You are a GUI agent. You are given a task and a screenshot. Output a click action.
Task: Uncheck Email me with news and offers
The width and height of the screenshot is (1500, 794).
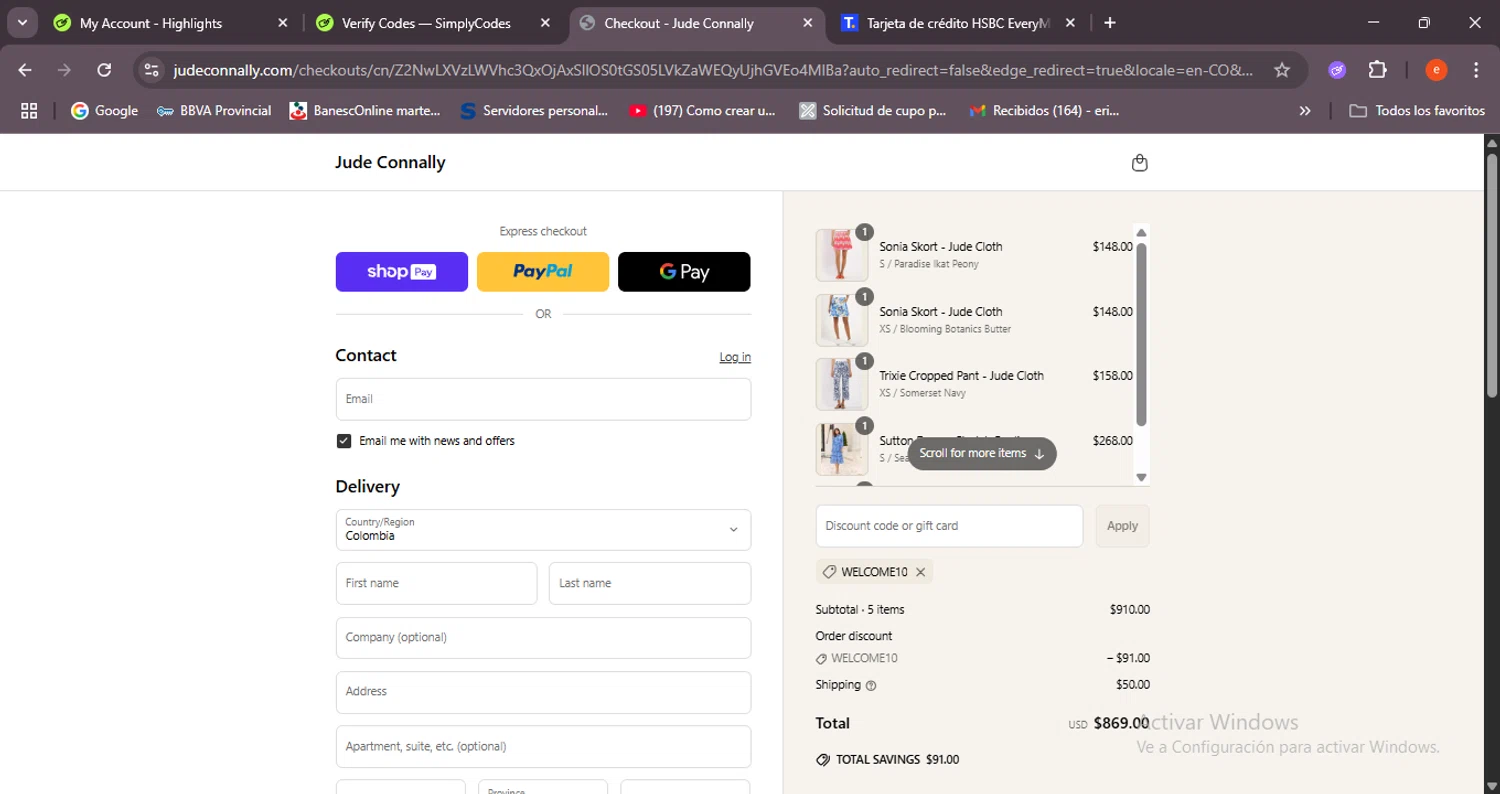tap(344, 441)
